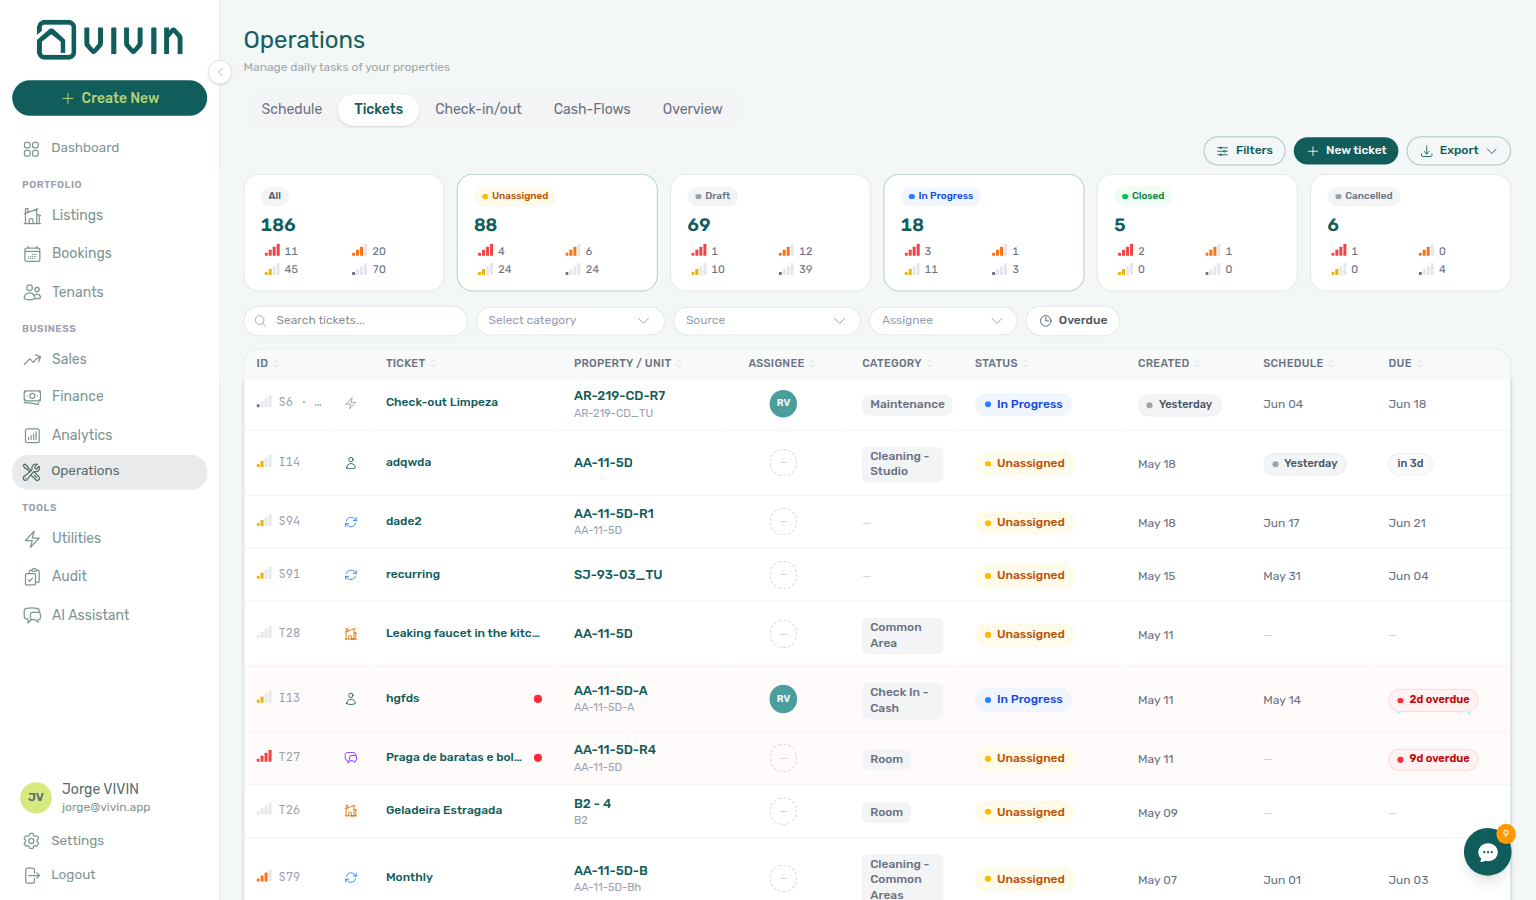Click the Tenants people icon
Viewport: 1536px width, 900px height.
click(x=32, y=292)
